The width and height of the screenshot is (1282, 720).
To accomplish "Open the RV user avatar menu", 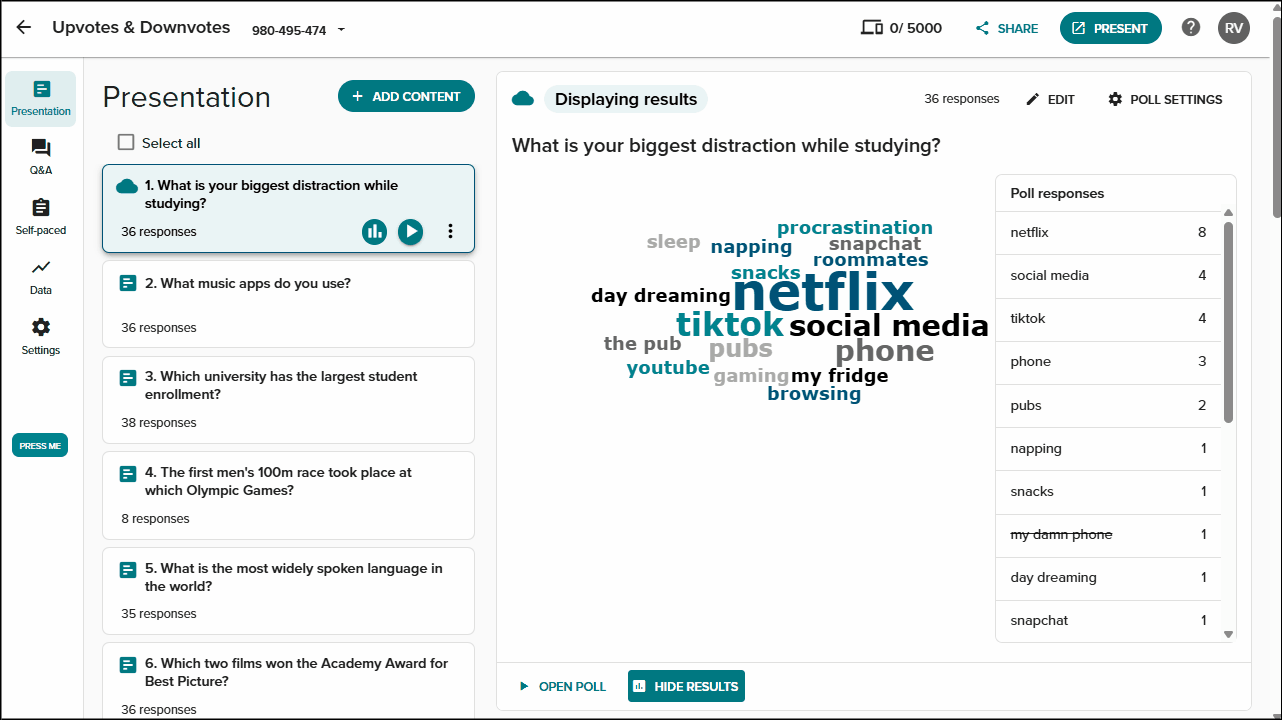I will point(1234,28).
